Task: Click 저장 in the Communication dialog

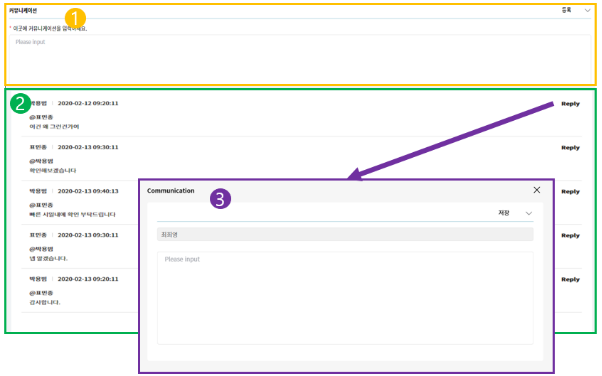Action: (x=504, y=213)
